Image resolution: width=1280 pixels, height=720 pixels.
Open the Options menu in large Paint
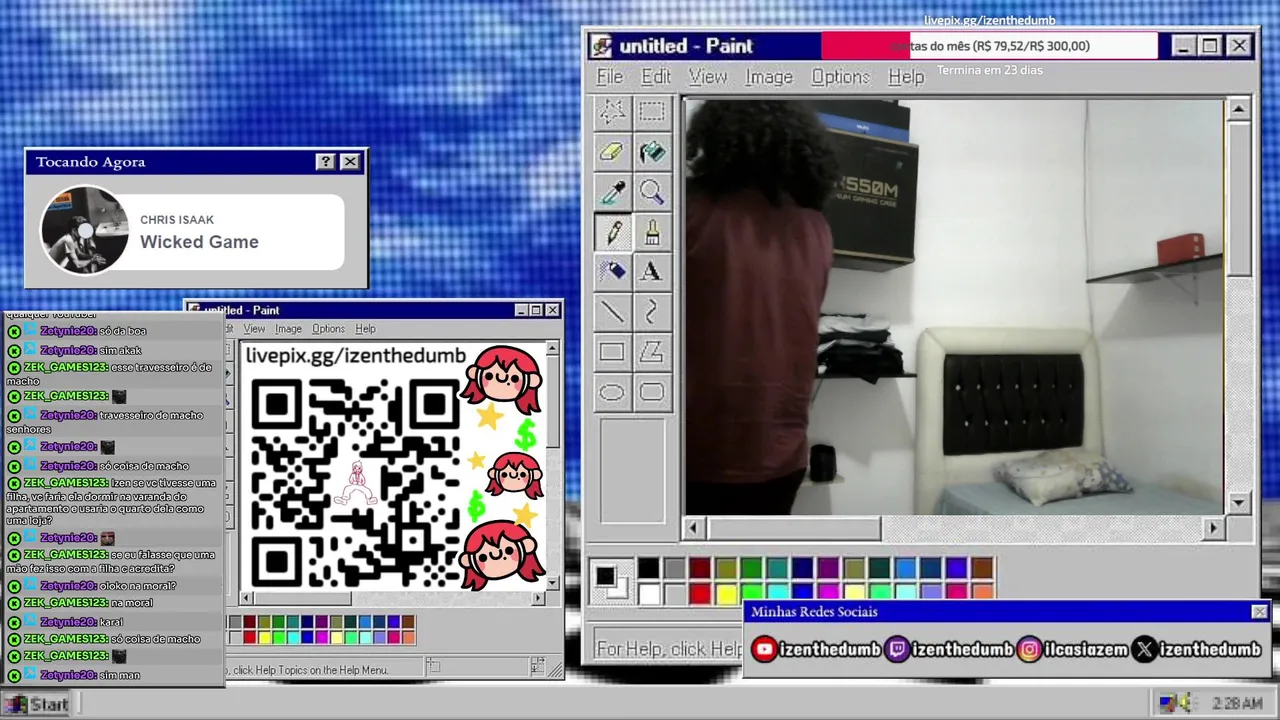pyautogui.click(x=840, y=77)
